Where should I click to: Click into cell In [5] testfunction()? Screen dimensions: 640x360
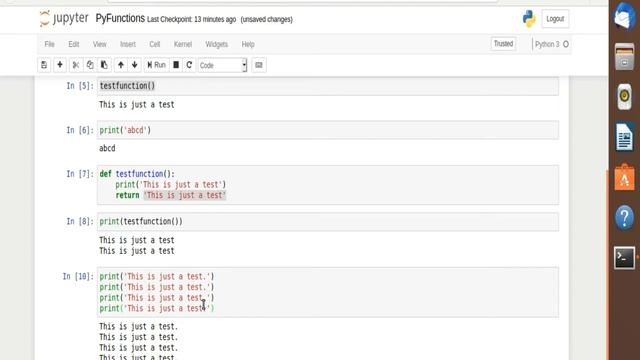(328, 86)
